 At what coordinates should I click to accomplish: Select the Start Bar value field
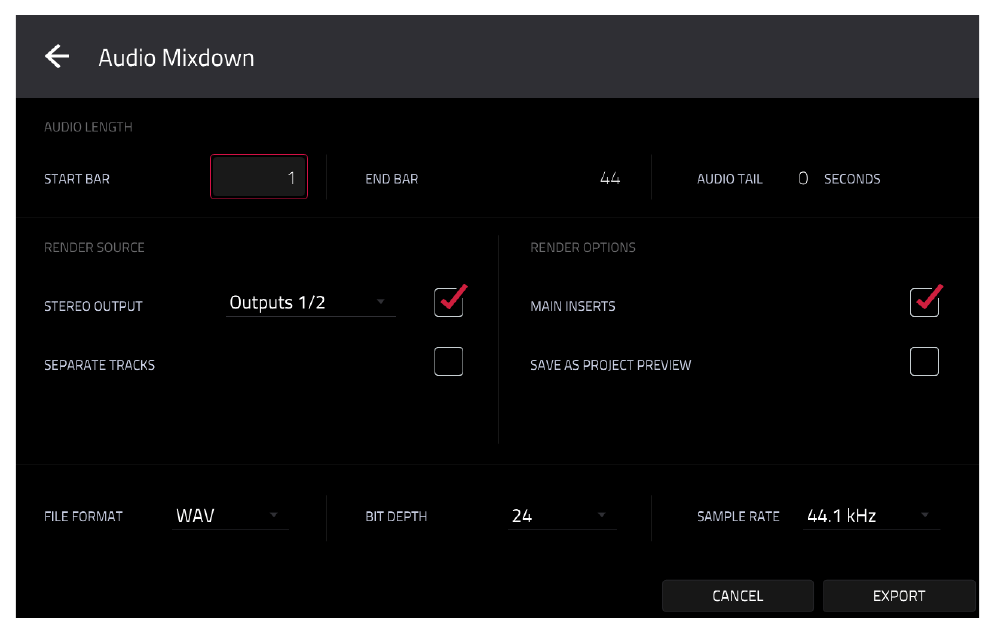click(x=259, y=177)
